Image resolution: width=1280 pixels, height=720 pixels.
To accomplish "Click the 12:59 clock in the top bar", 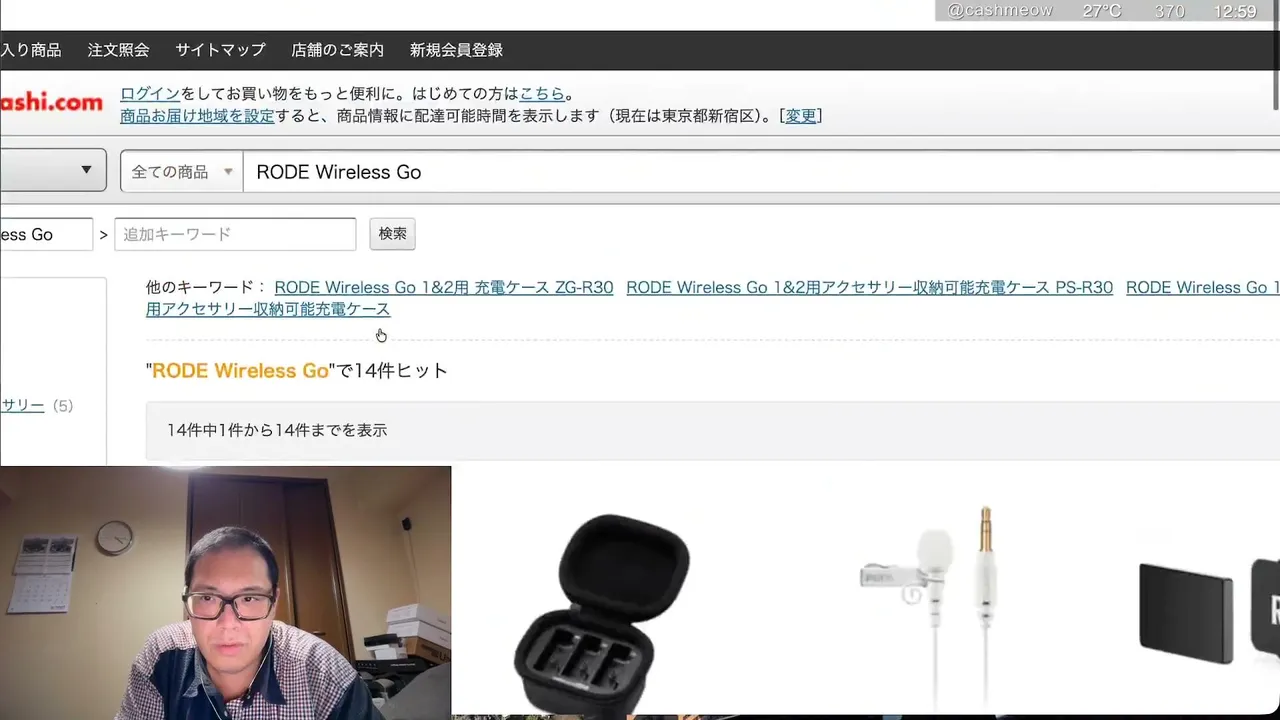I will pyautogui.click(x=1234, y=11).
